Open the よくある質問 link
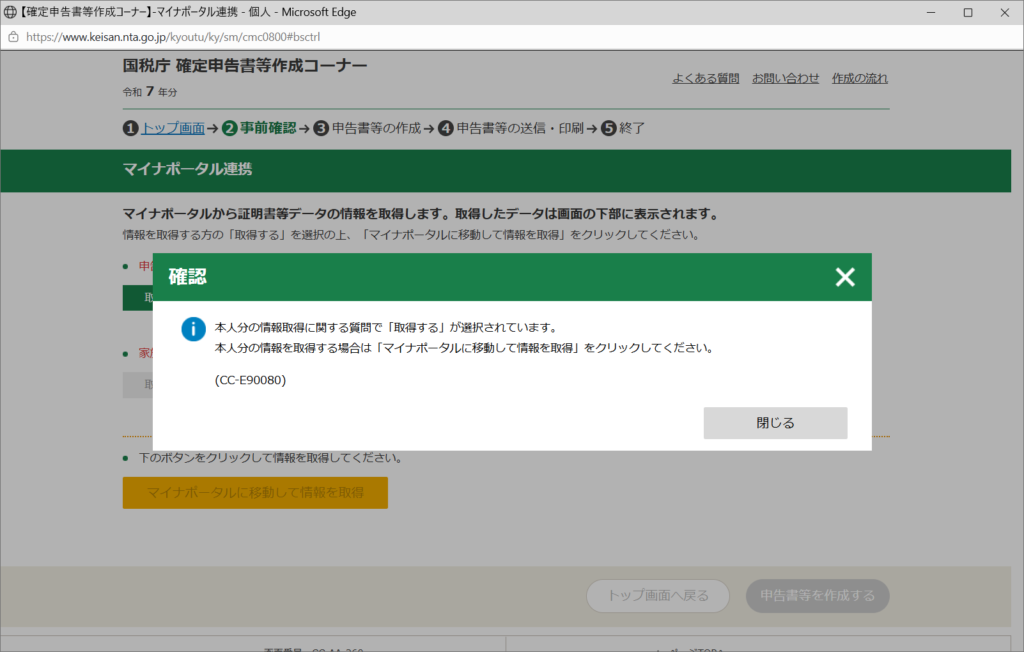The width and height of the screenshot is (1024, 652). (x=706, y=78)
